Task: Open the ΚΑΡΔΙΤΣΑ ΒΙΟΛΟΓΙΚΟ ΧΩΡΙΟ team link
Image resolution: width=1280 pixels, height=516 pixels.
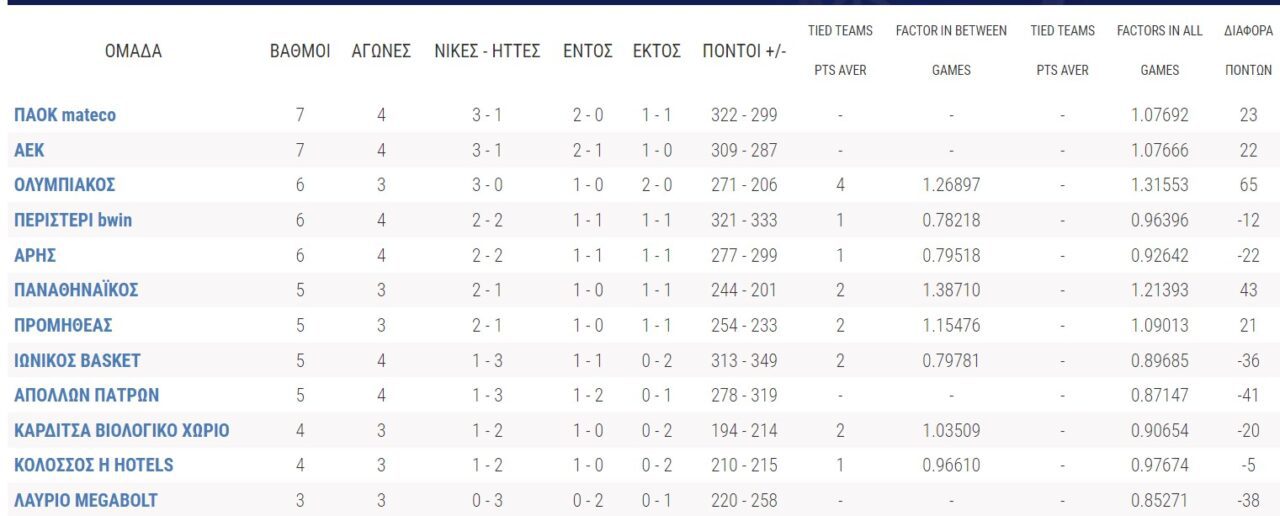Action: [x=122, y=431]
